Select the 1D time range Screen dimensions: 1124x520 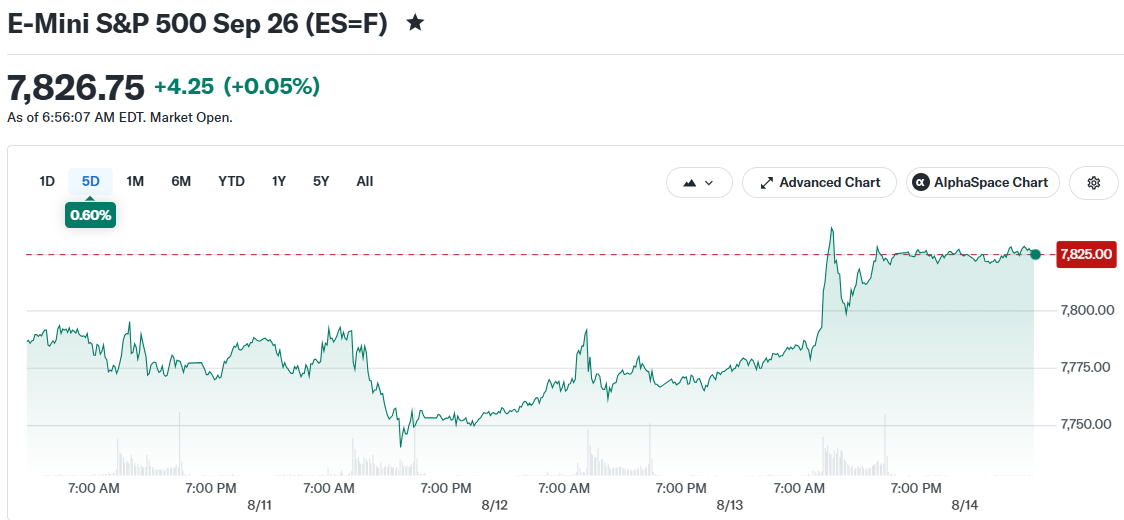pyautogui.click(x=47, y=181)
